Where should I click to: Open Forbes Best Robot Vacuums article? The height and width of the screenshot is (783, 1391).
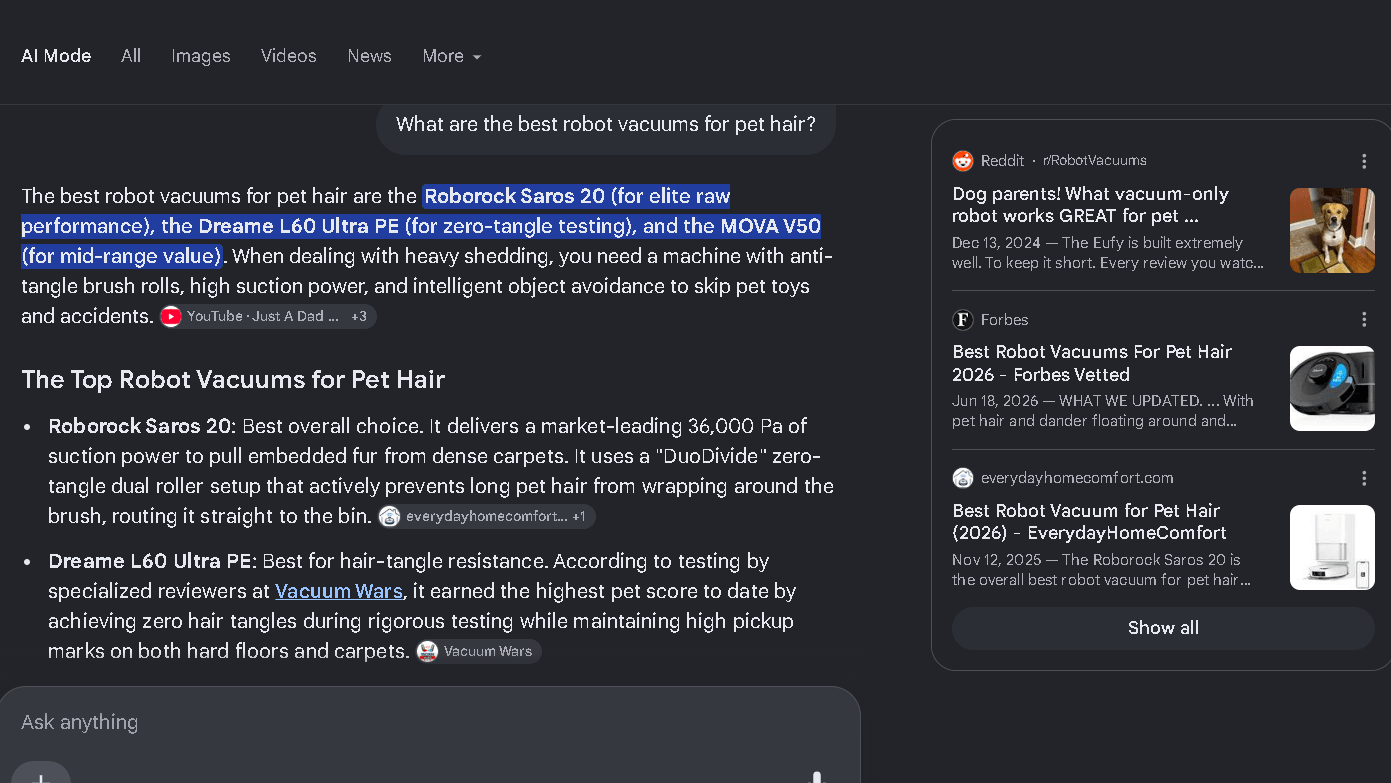coord(1092,363)
